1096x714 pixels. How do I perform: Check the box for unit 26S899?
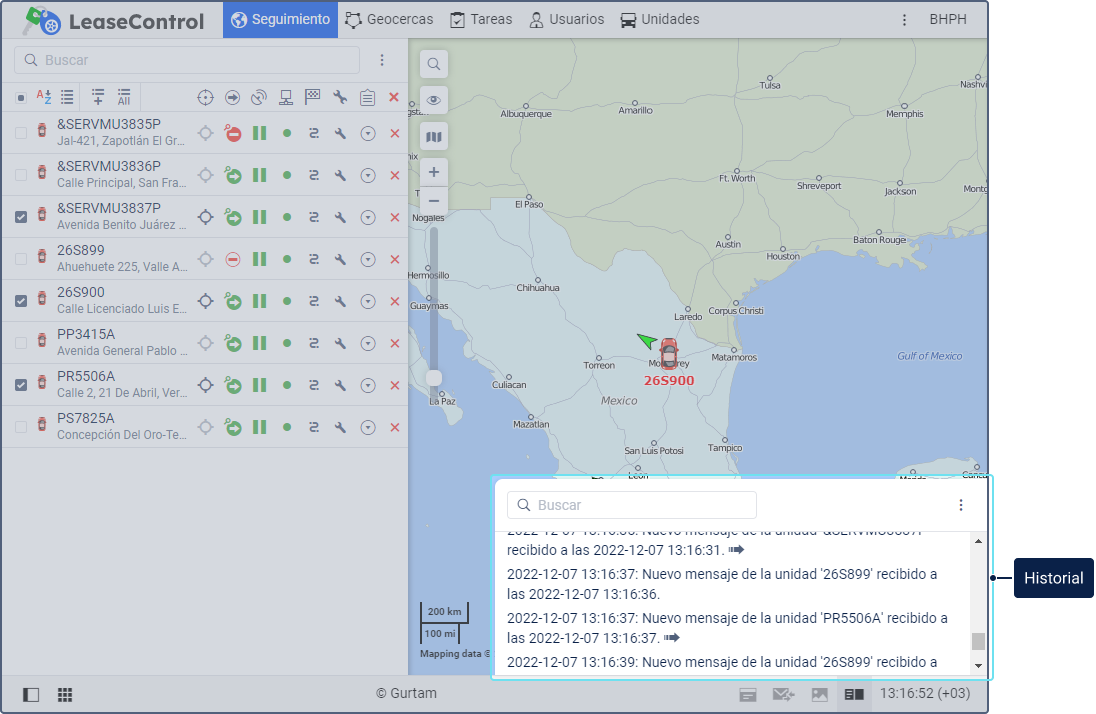pyautogui.click(x=21, y=259)
